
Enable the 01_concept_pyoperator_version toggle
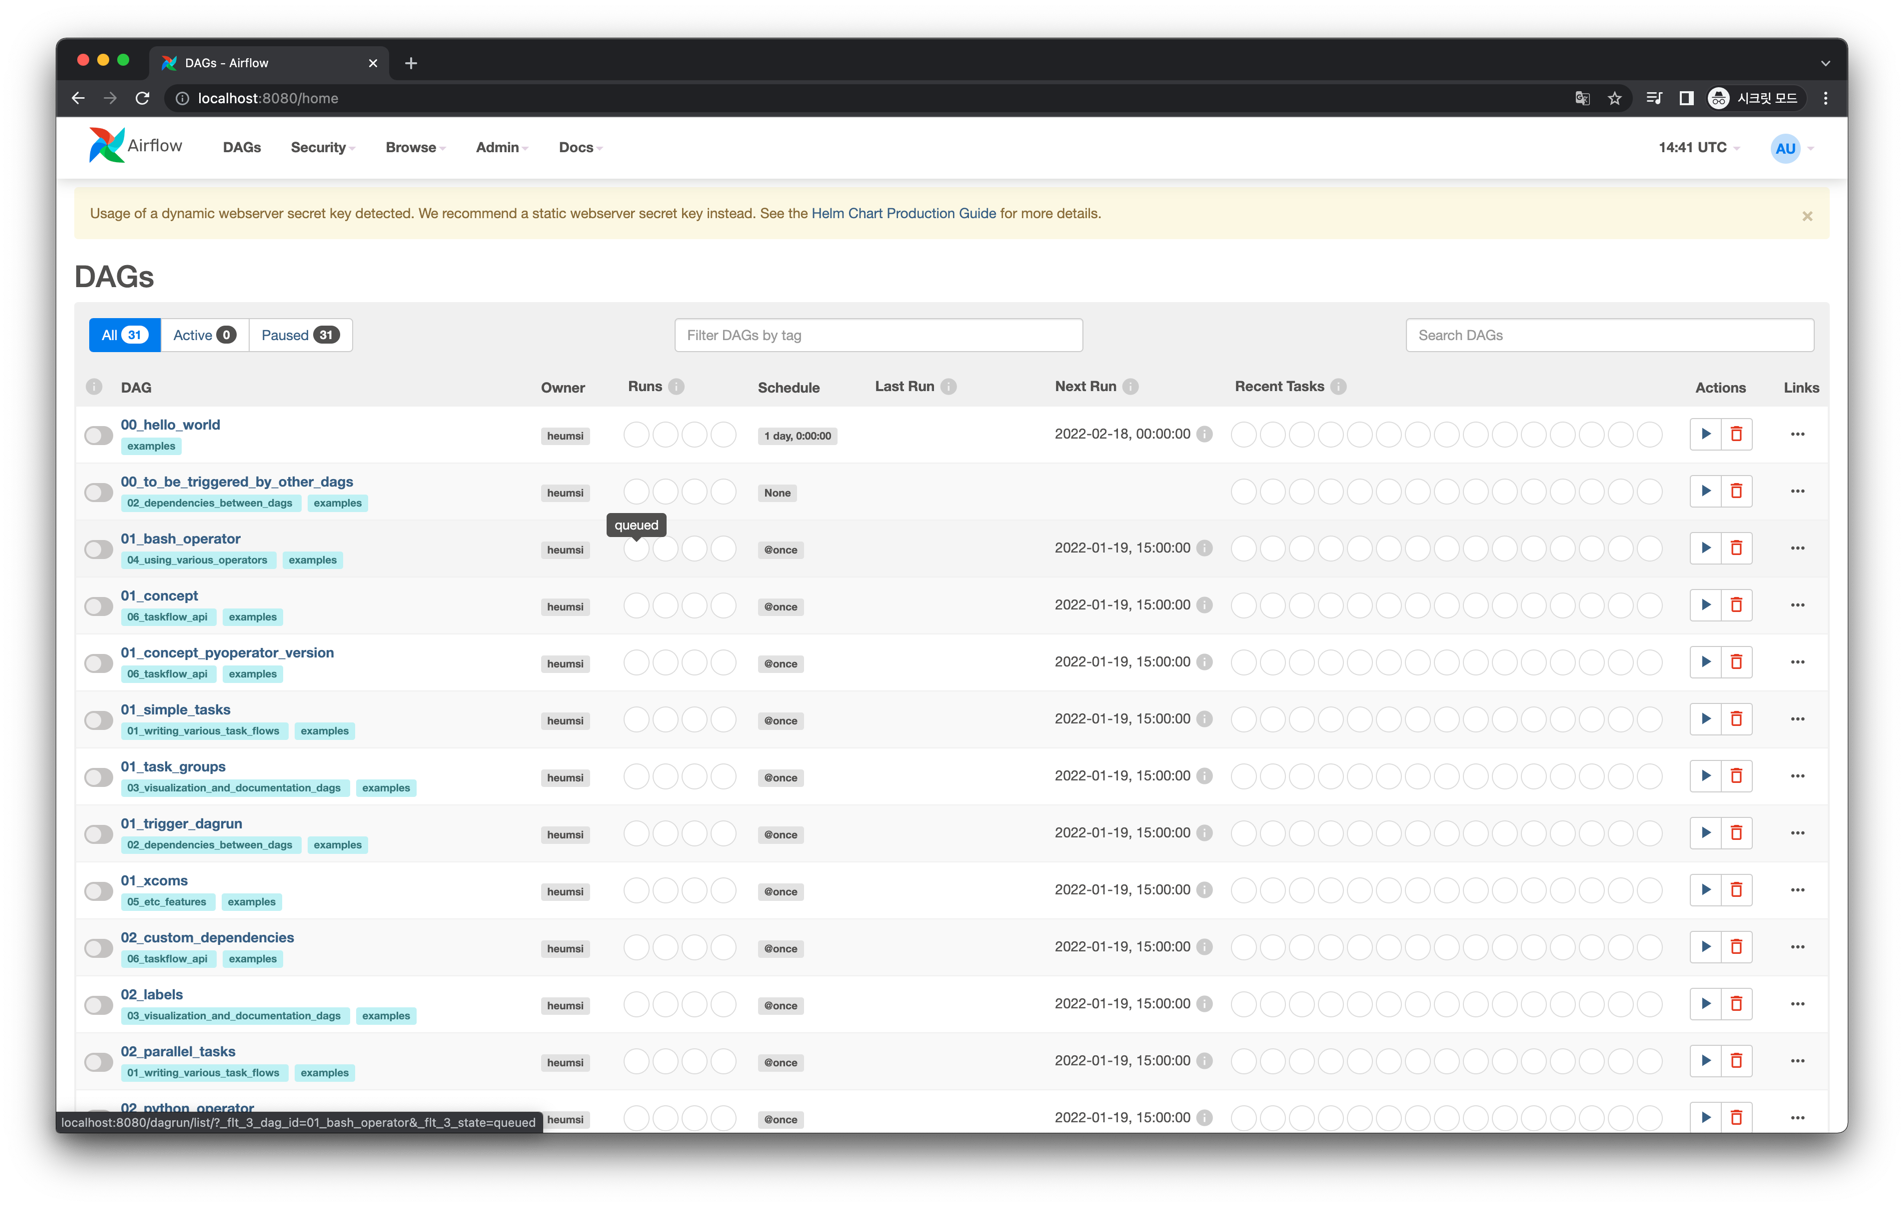click(98, 664)
